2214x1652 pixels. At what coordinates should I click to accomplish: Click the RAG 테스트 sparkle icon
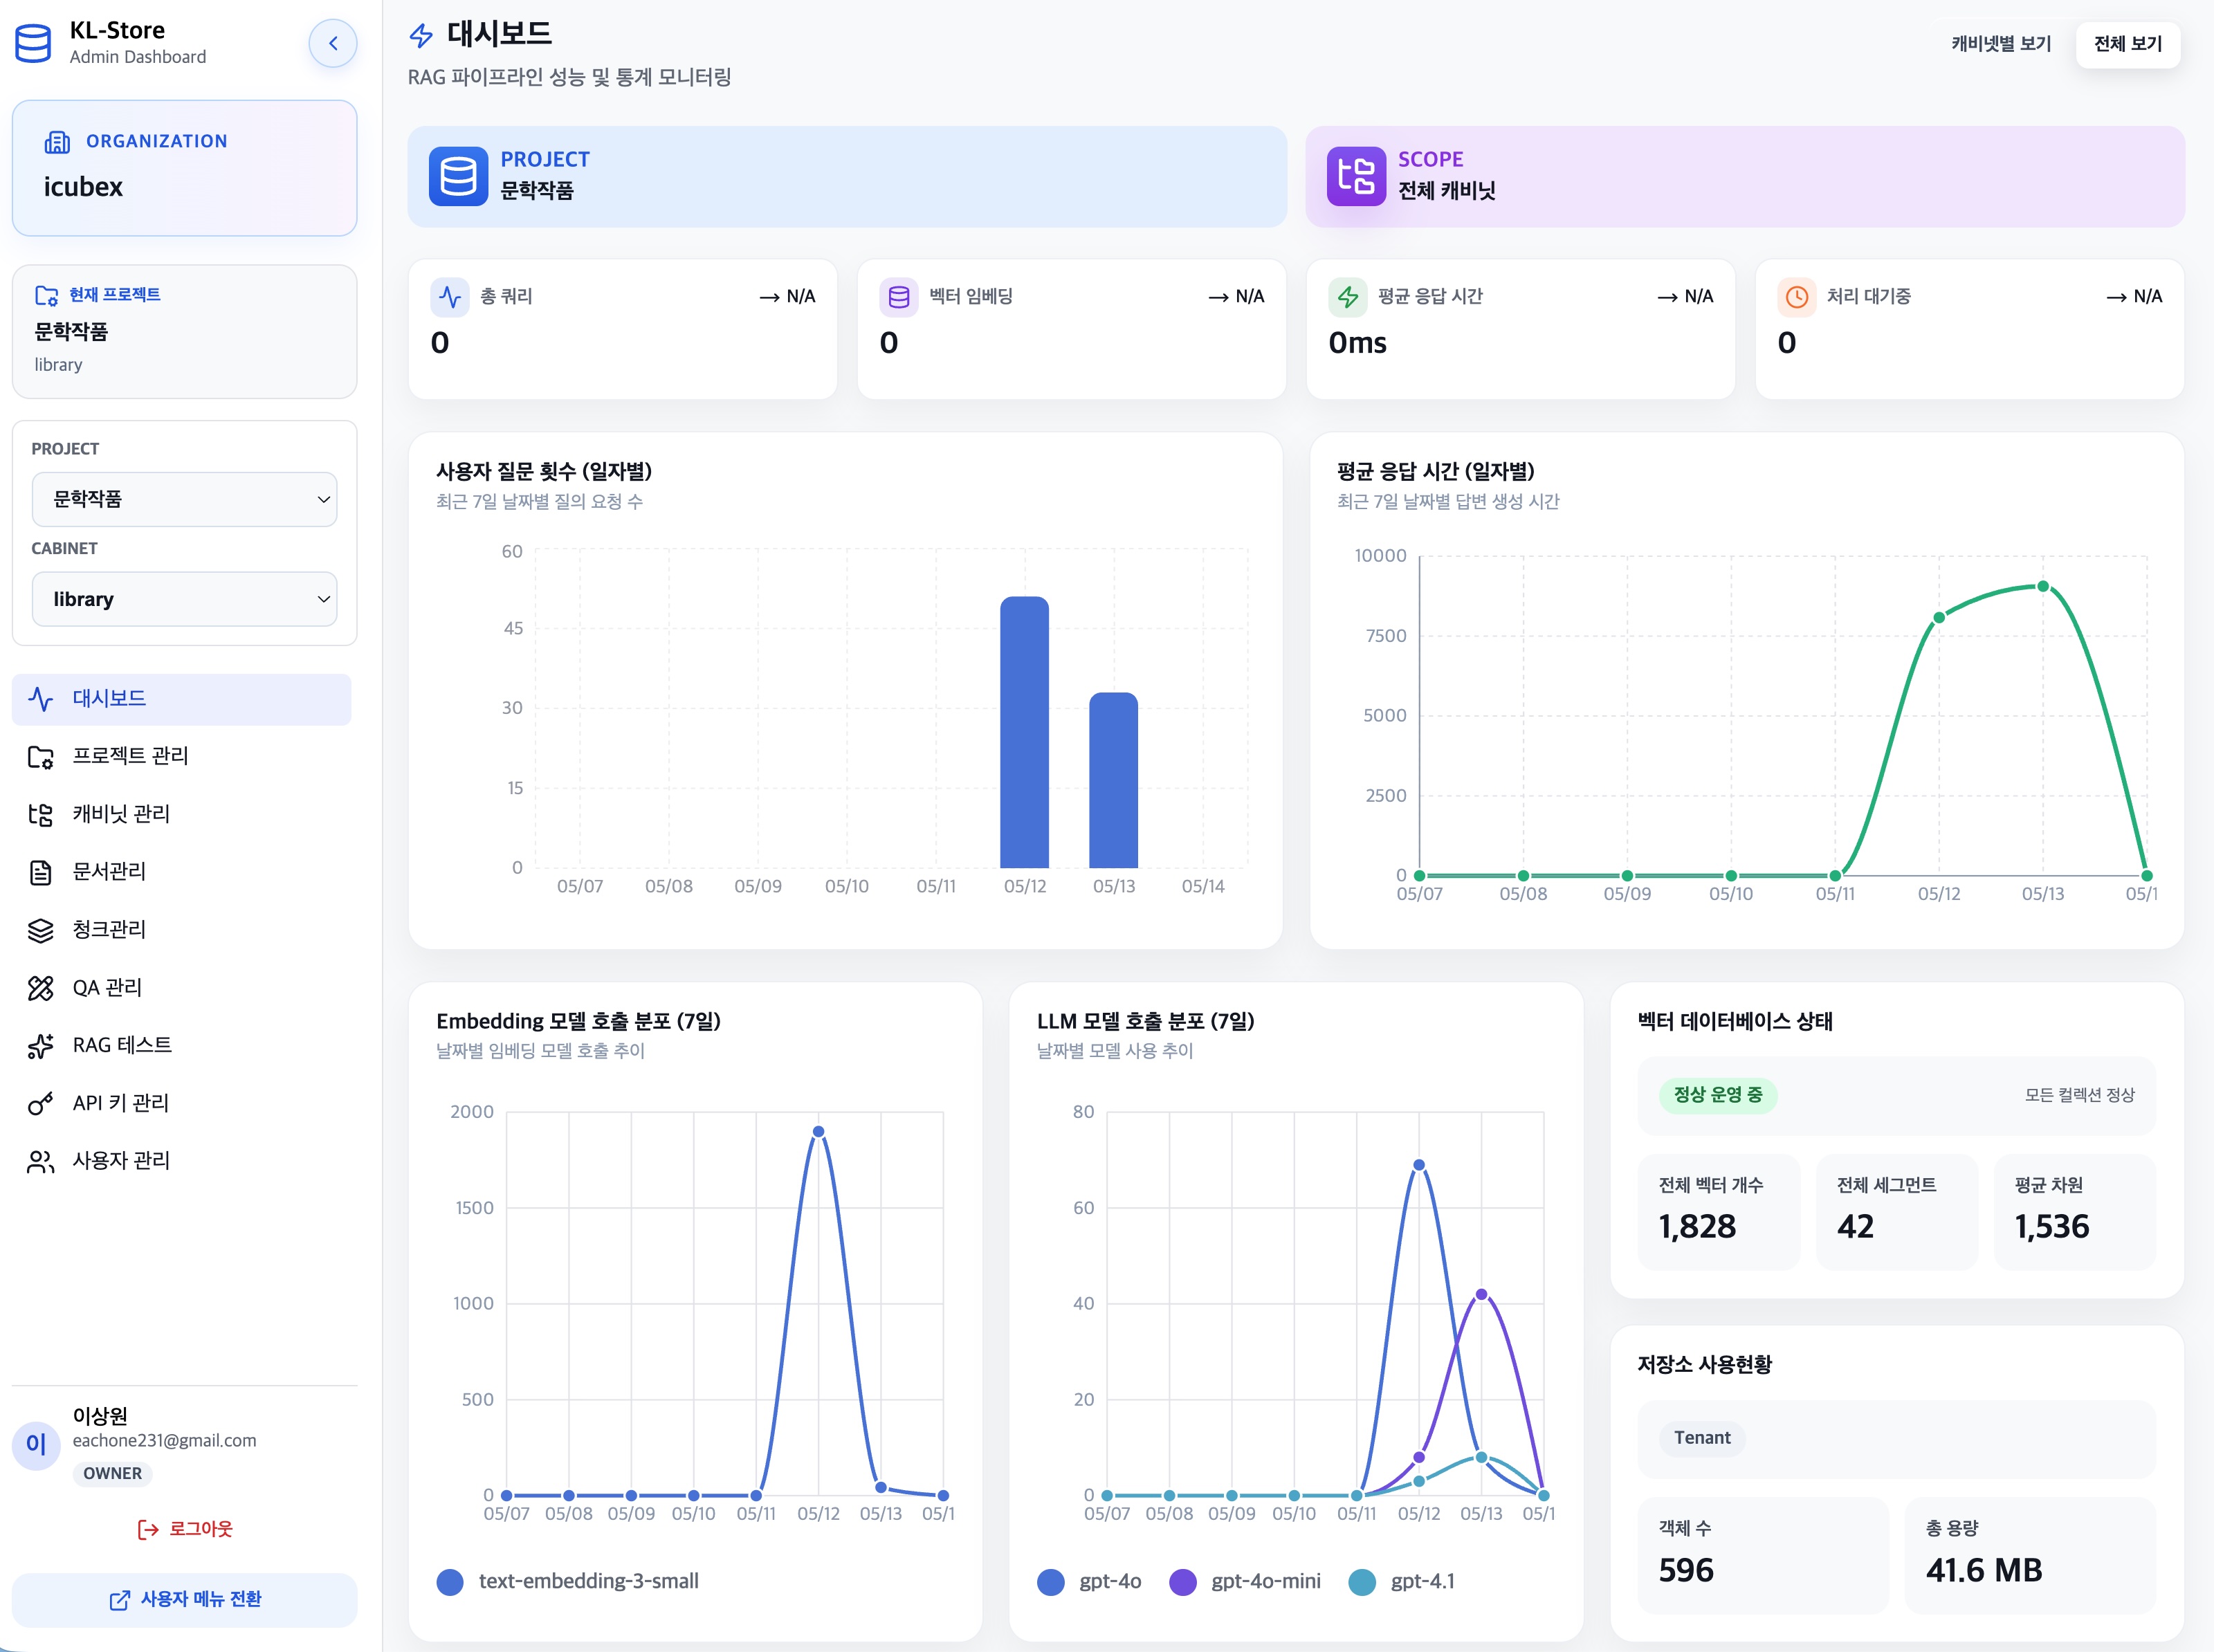41,1046
